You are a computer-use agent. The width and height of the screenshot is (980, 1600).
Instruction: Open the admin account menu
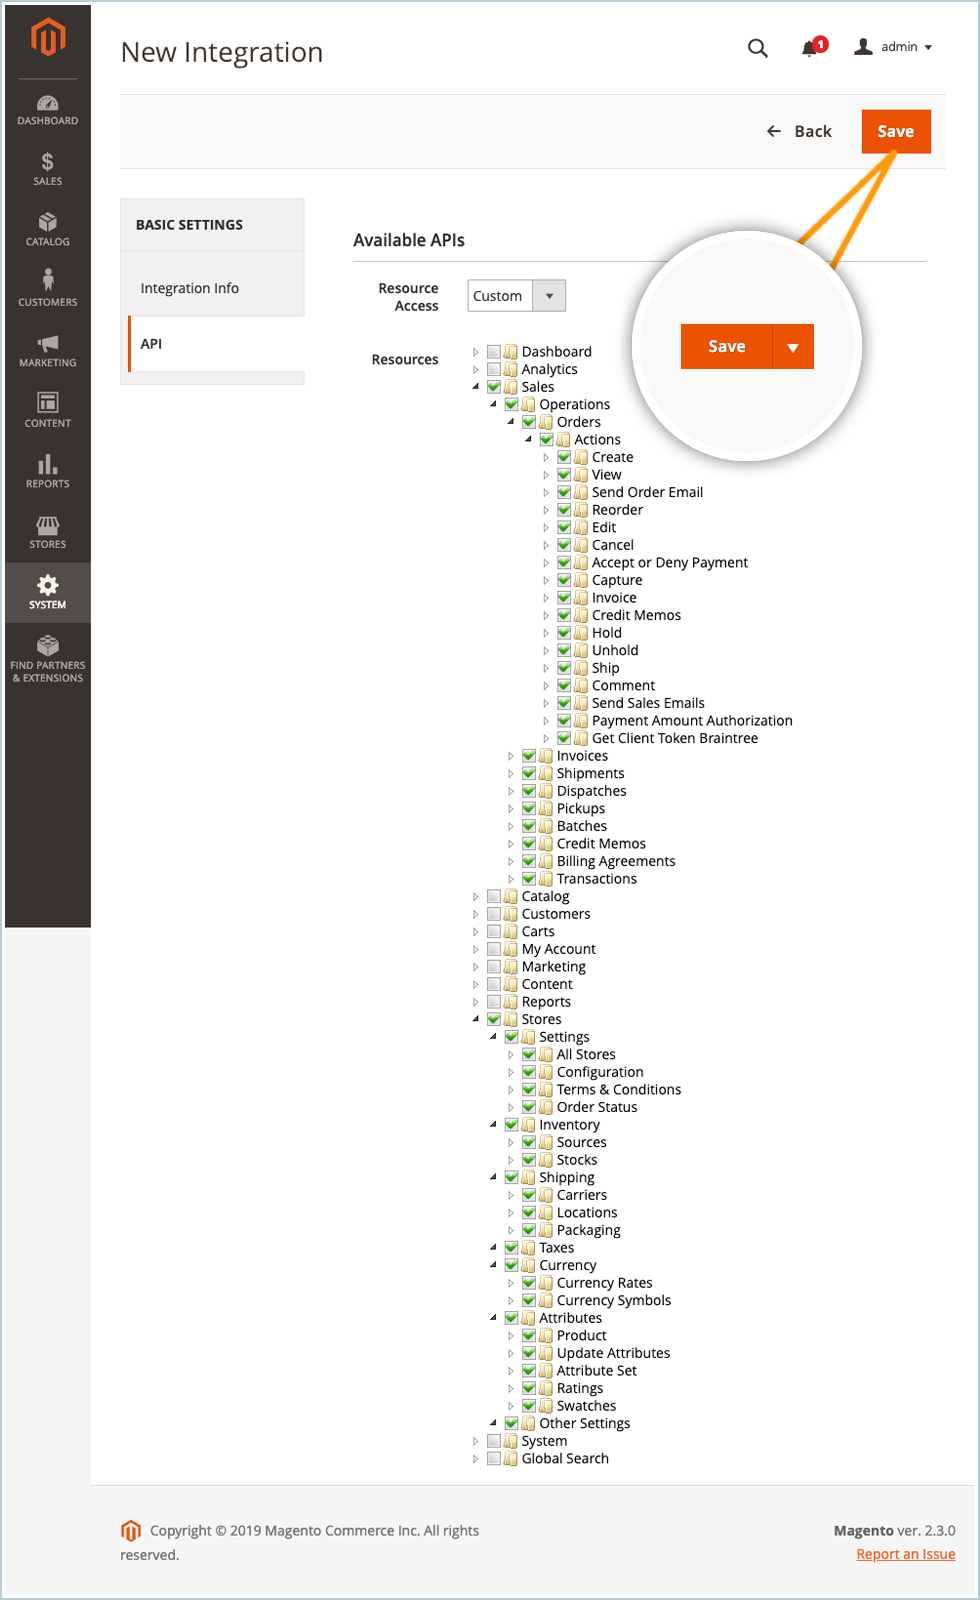(x=894, y=47)
